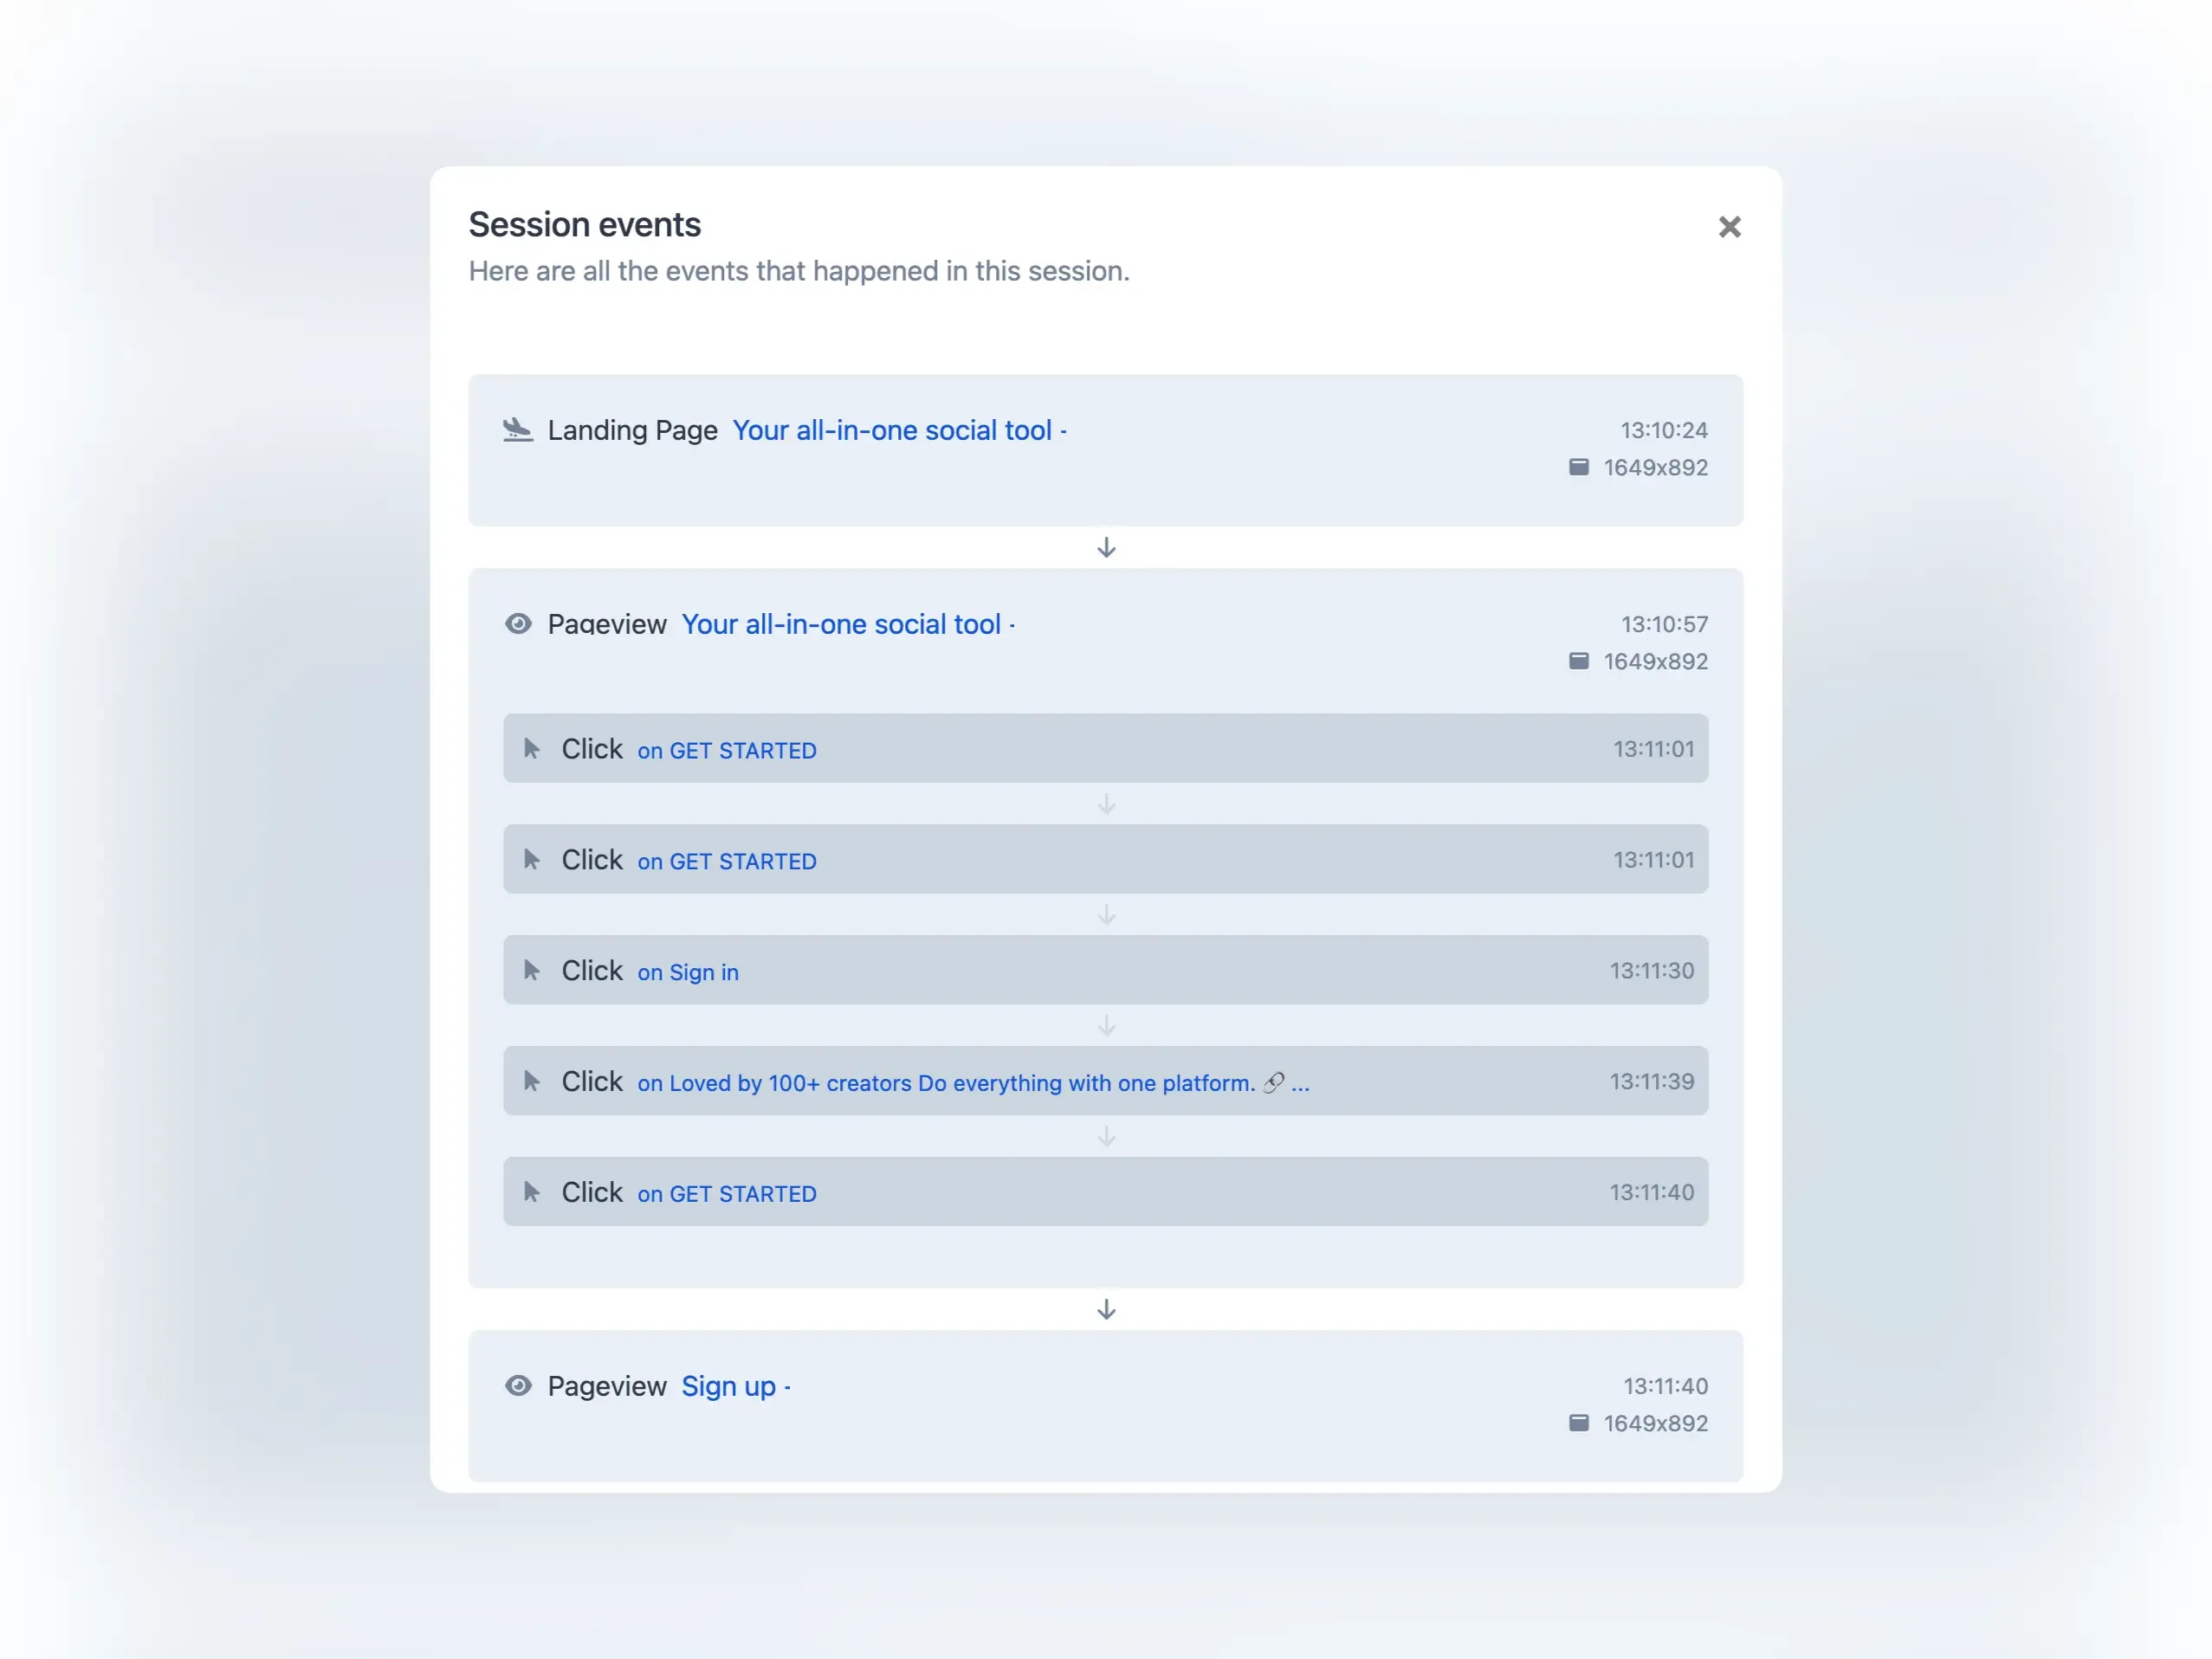This screenshot has width=2212, height=1659.
Task: Click the eye icon on the first Pageview event
Action: pyautogui.click(x=518, y=624)
